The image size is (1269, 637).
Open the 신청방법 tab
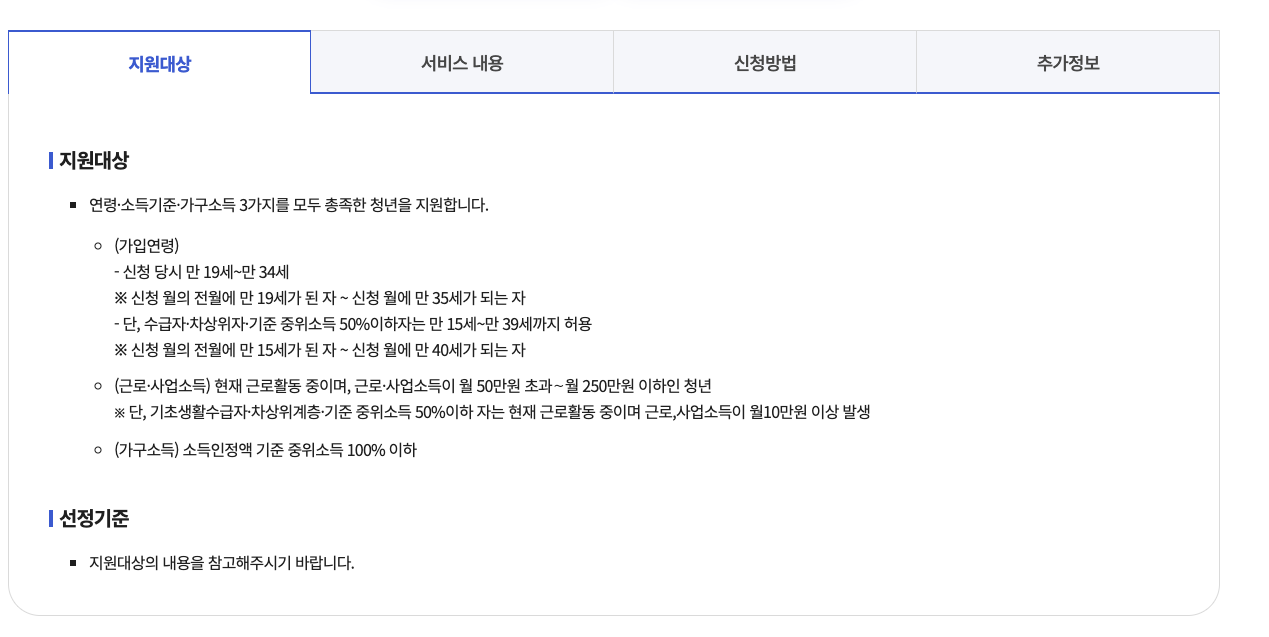click(x=764, y=62)
